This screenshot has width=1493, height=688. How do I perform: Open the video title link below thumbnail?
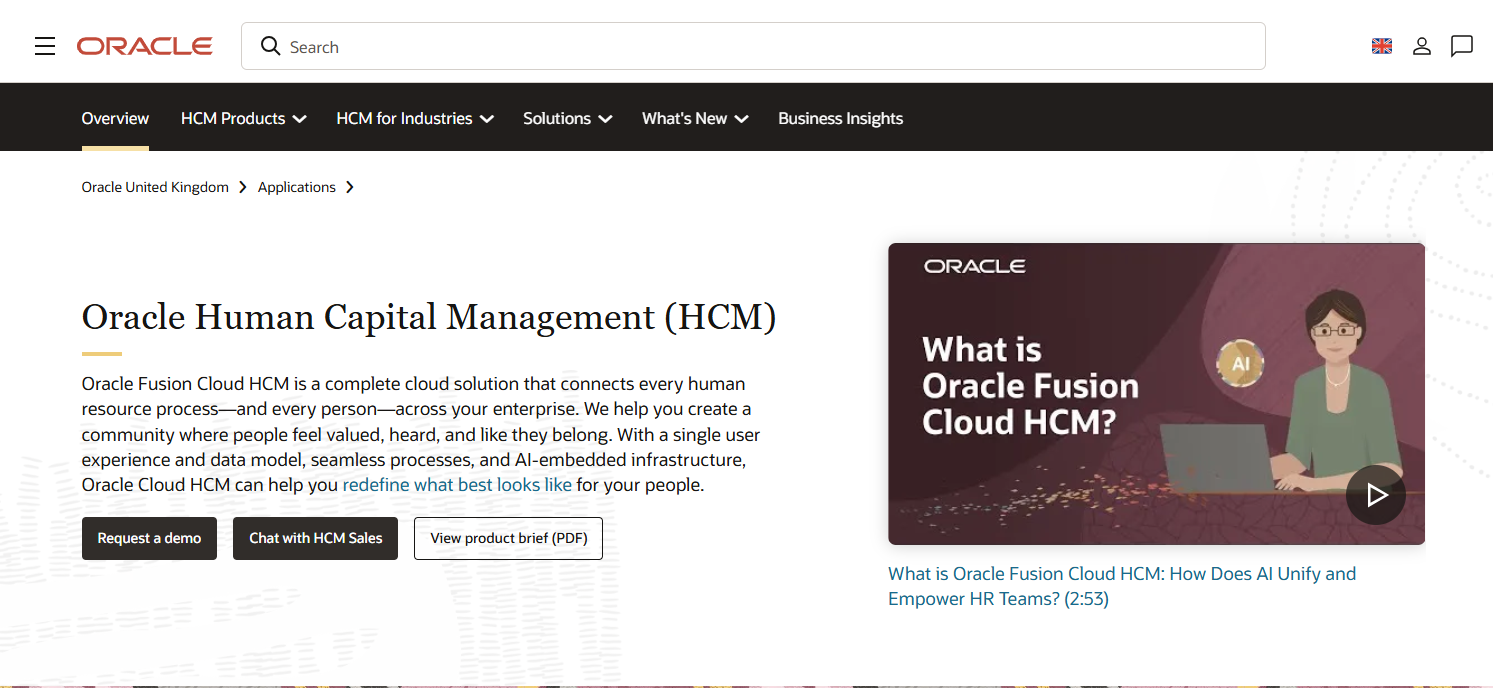[1122, 586]
